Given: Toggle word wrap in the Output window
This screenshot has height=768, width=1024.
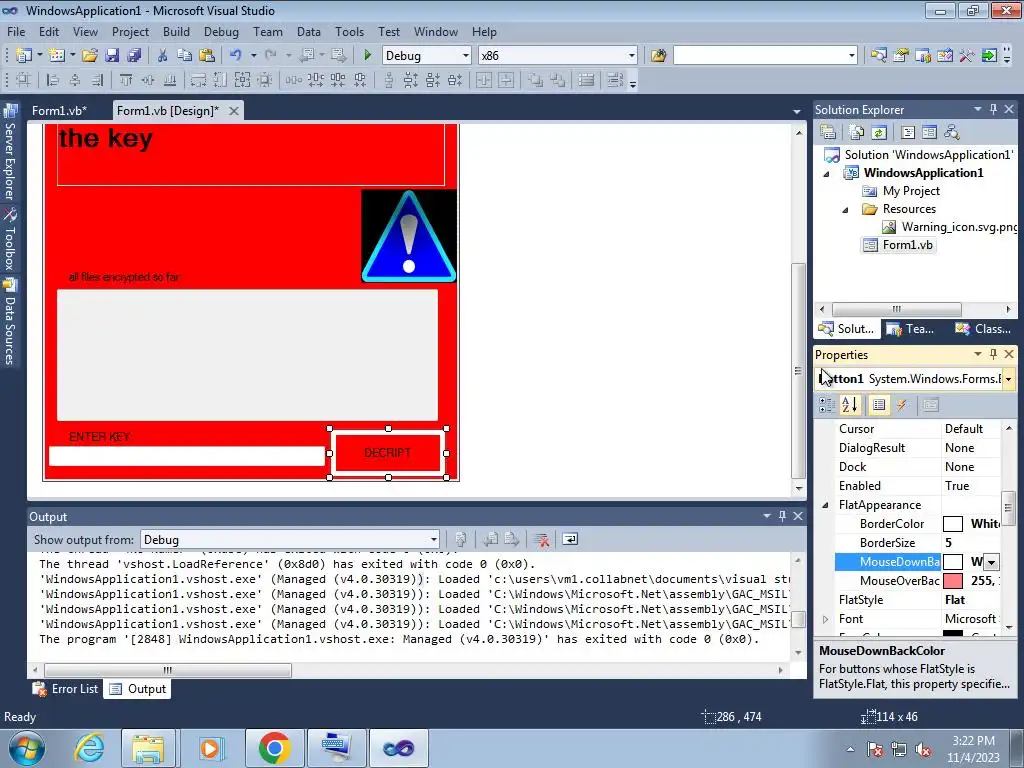Looking at the screenshot, I should [570, 539].
